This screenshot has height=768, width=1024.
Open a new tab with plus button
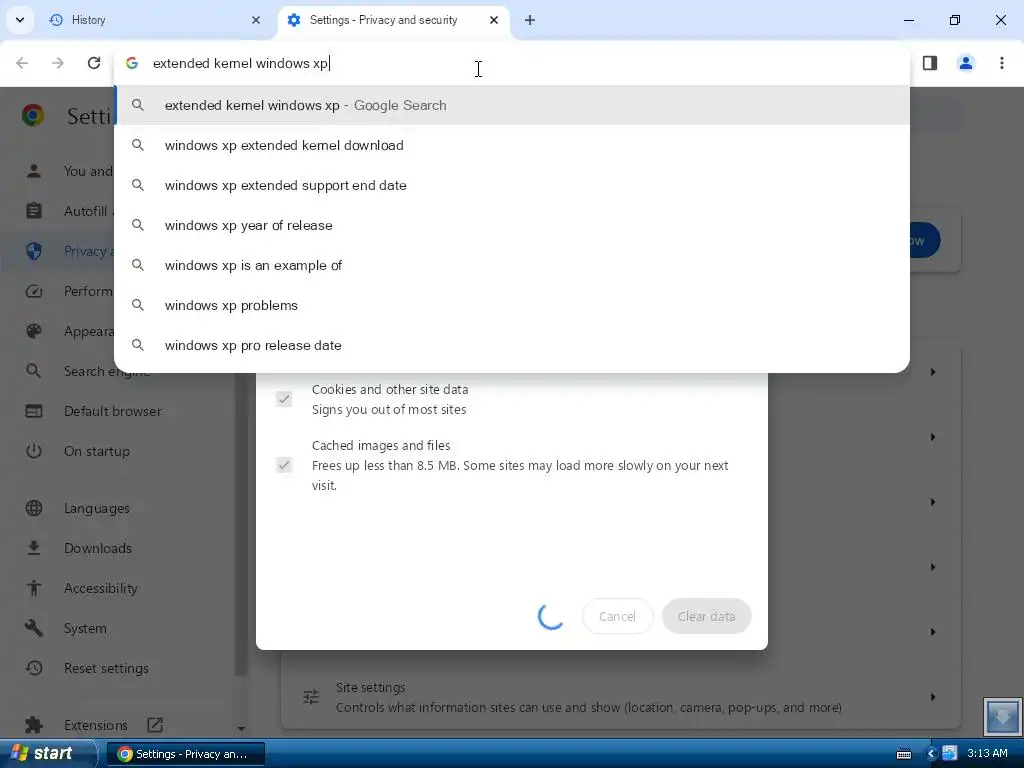point(530,20)
